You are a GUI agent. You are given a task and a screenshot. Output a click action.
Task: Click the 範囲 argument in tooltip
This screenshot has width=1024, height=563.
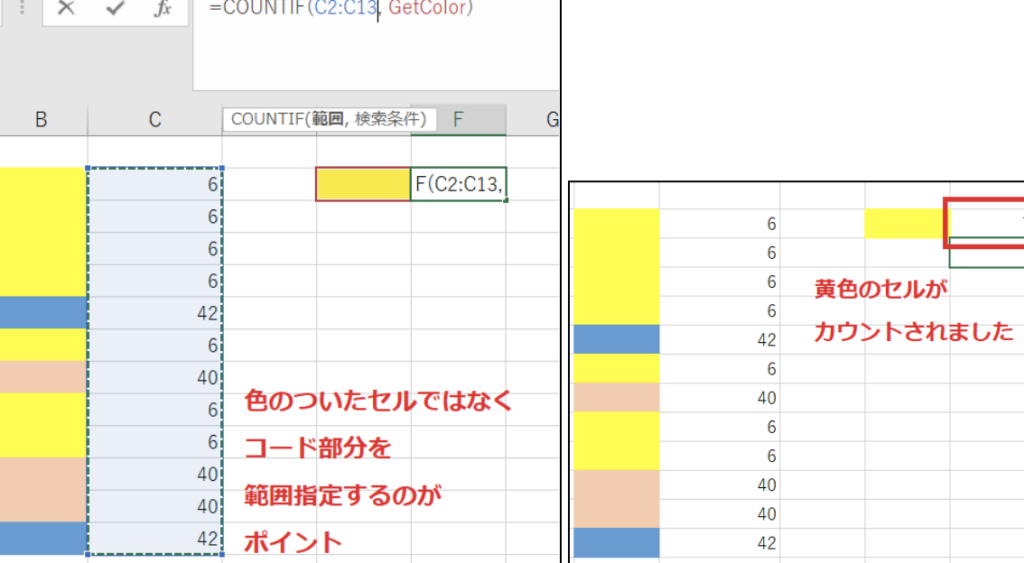pos(327,119)
